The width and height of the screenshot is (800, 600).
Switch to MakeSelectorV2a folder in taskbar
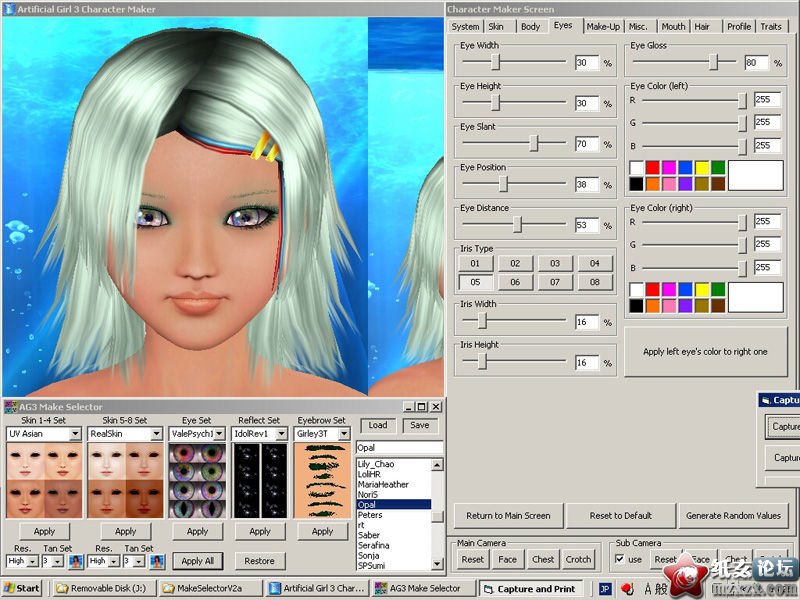[209, 588]
